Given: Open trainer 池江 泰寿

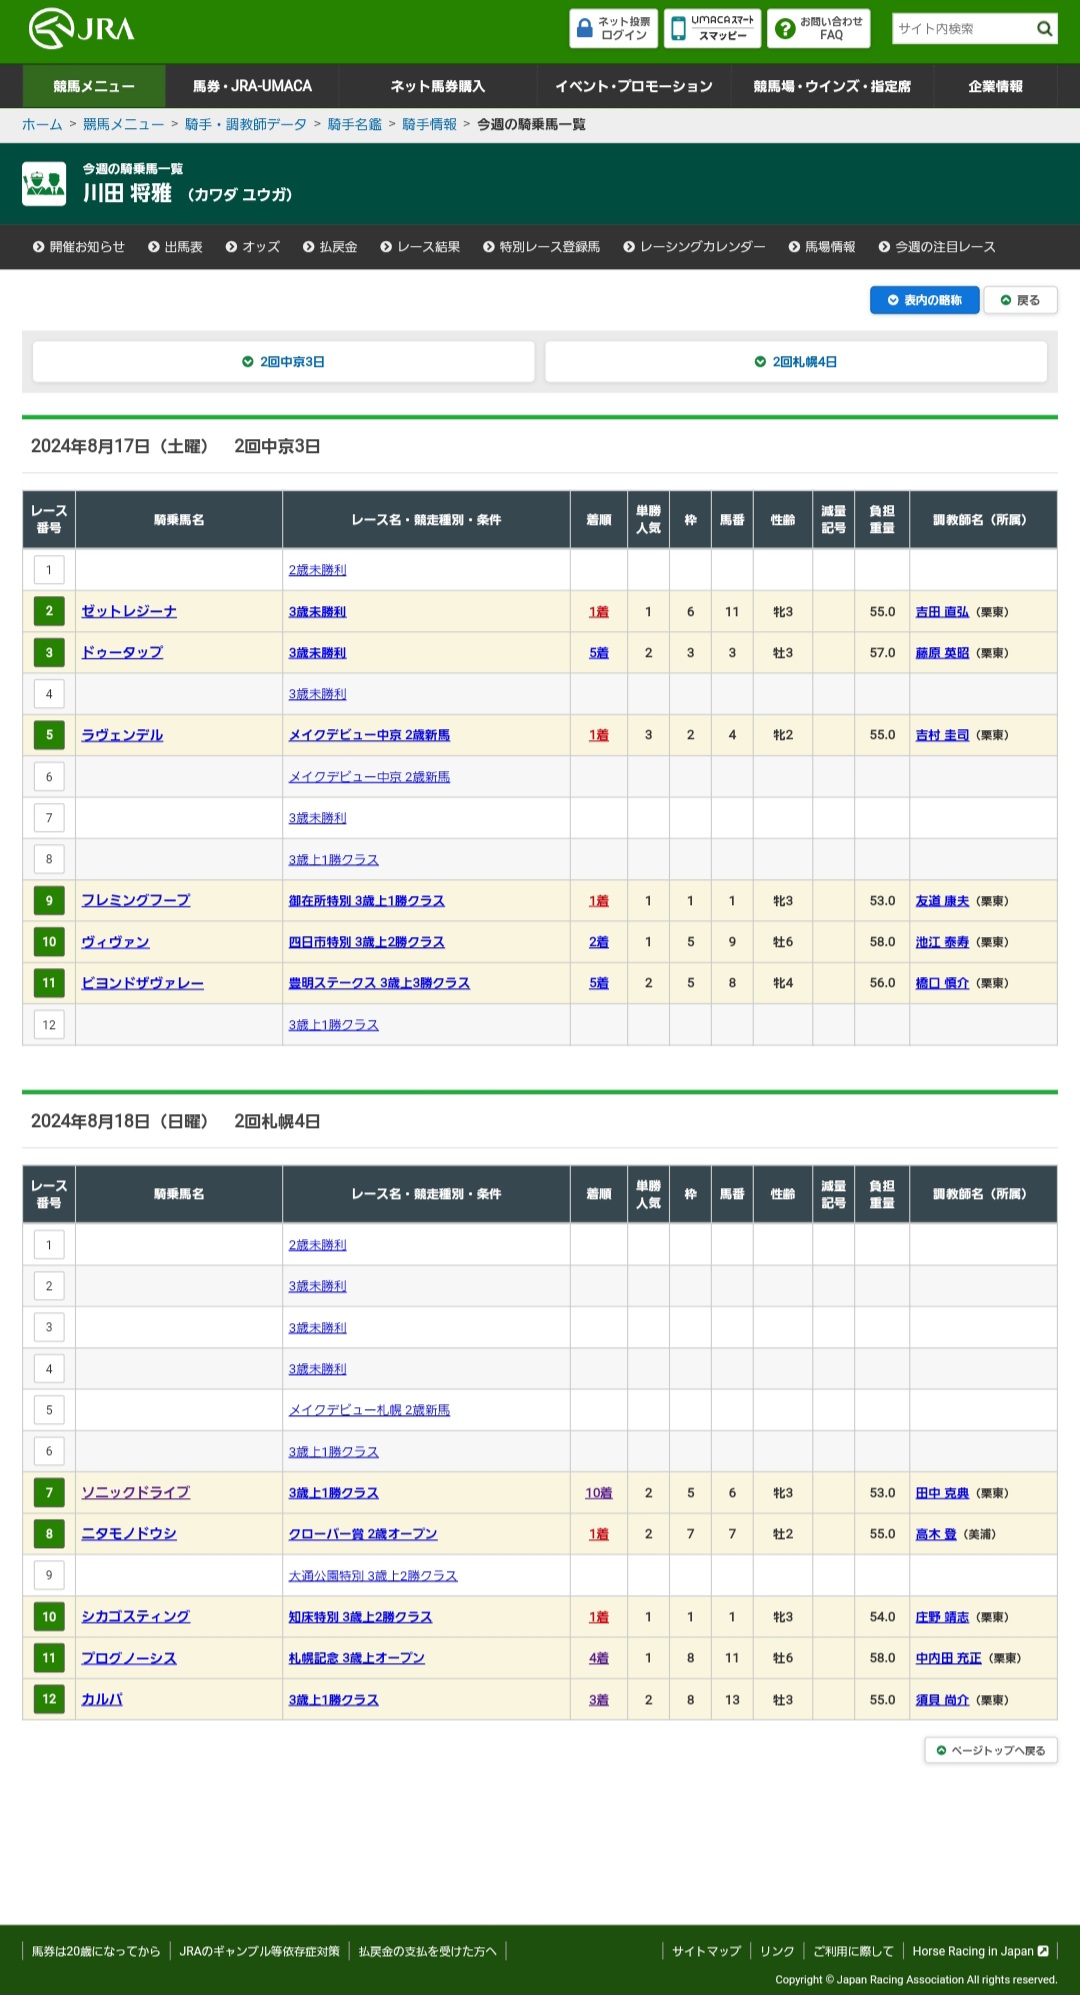Looking at the screenshot, I should (x=942, y=942).
